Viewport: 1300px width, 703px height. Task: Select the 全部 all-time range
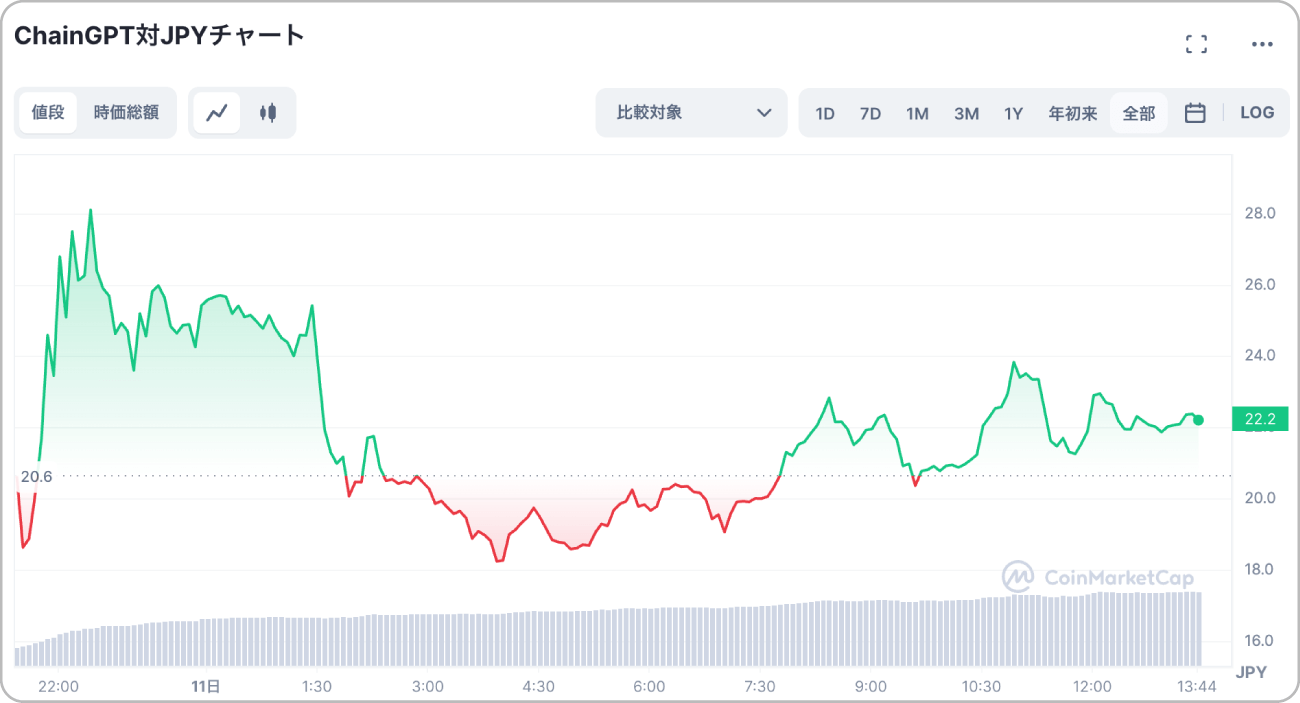point(1139,113)
